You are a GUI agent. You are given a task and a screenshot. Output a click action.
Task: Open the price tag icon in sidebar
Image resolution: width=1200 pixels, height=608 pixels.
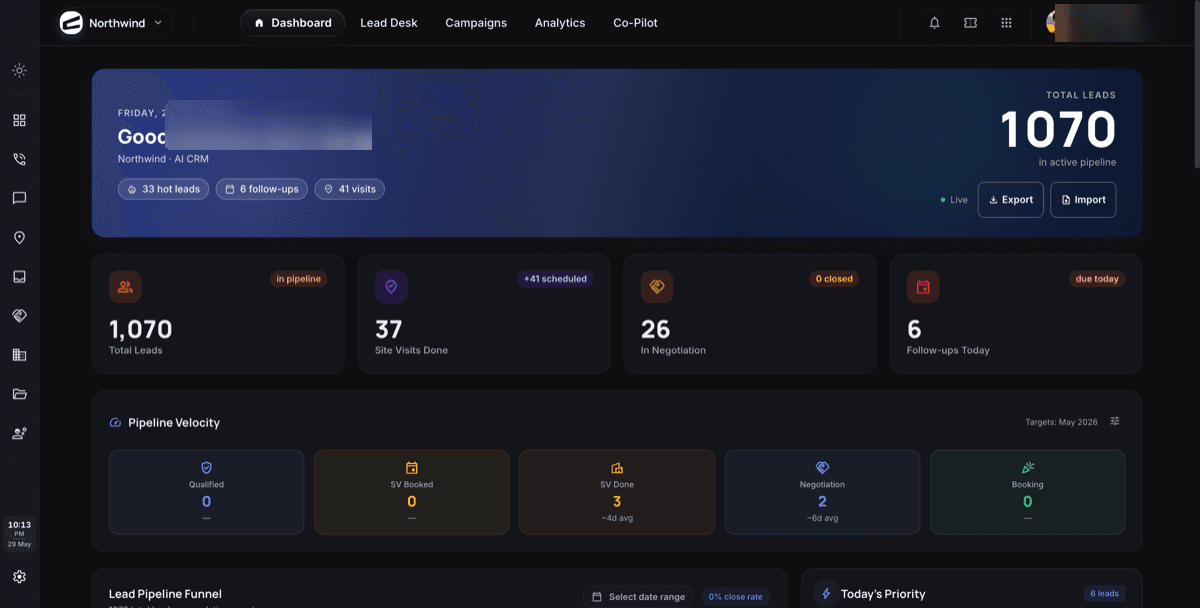(19, 316)
